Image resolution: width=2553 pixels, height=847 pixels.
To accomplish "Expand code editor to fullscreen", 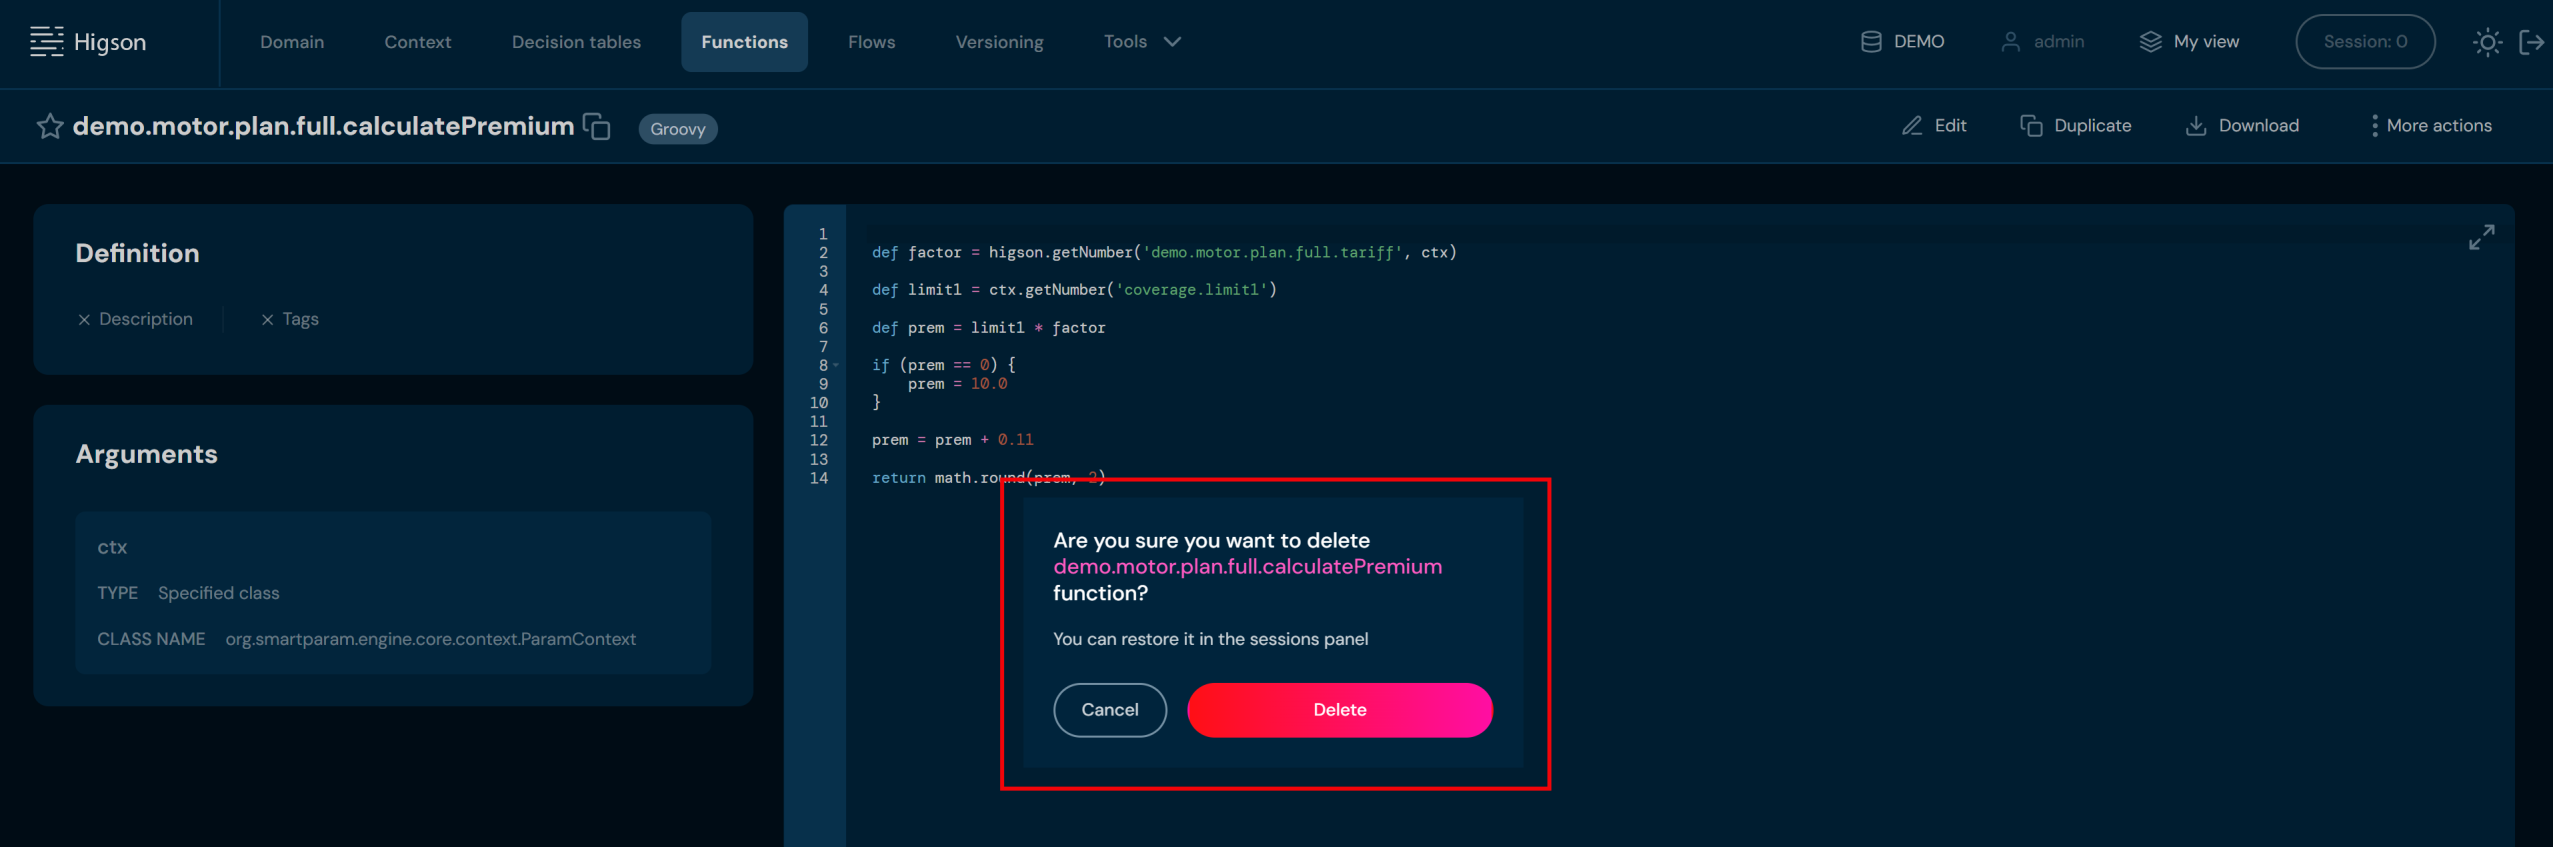I will coord(2480,237).
